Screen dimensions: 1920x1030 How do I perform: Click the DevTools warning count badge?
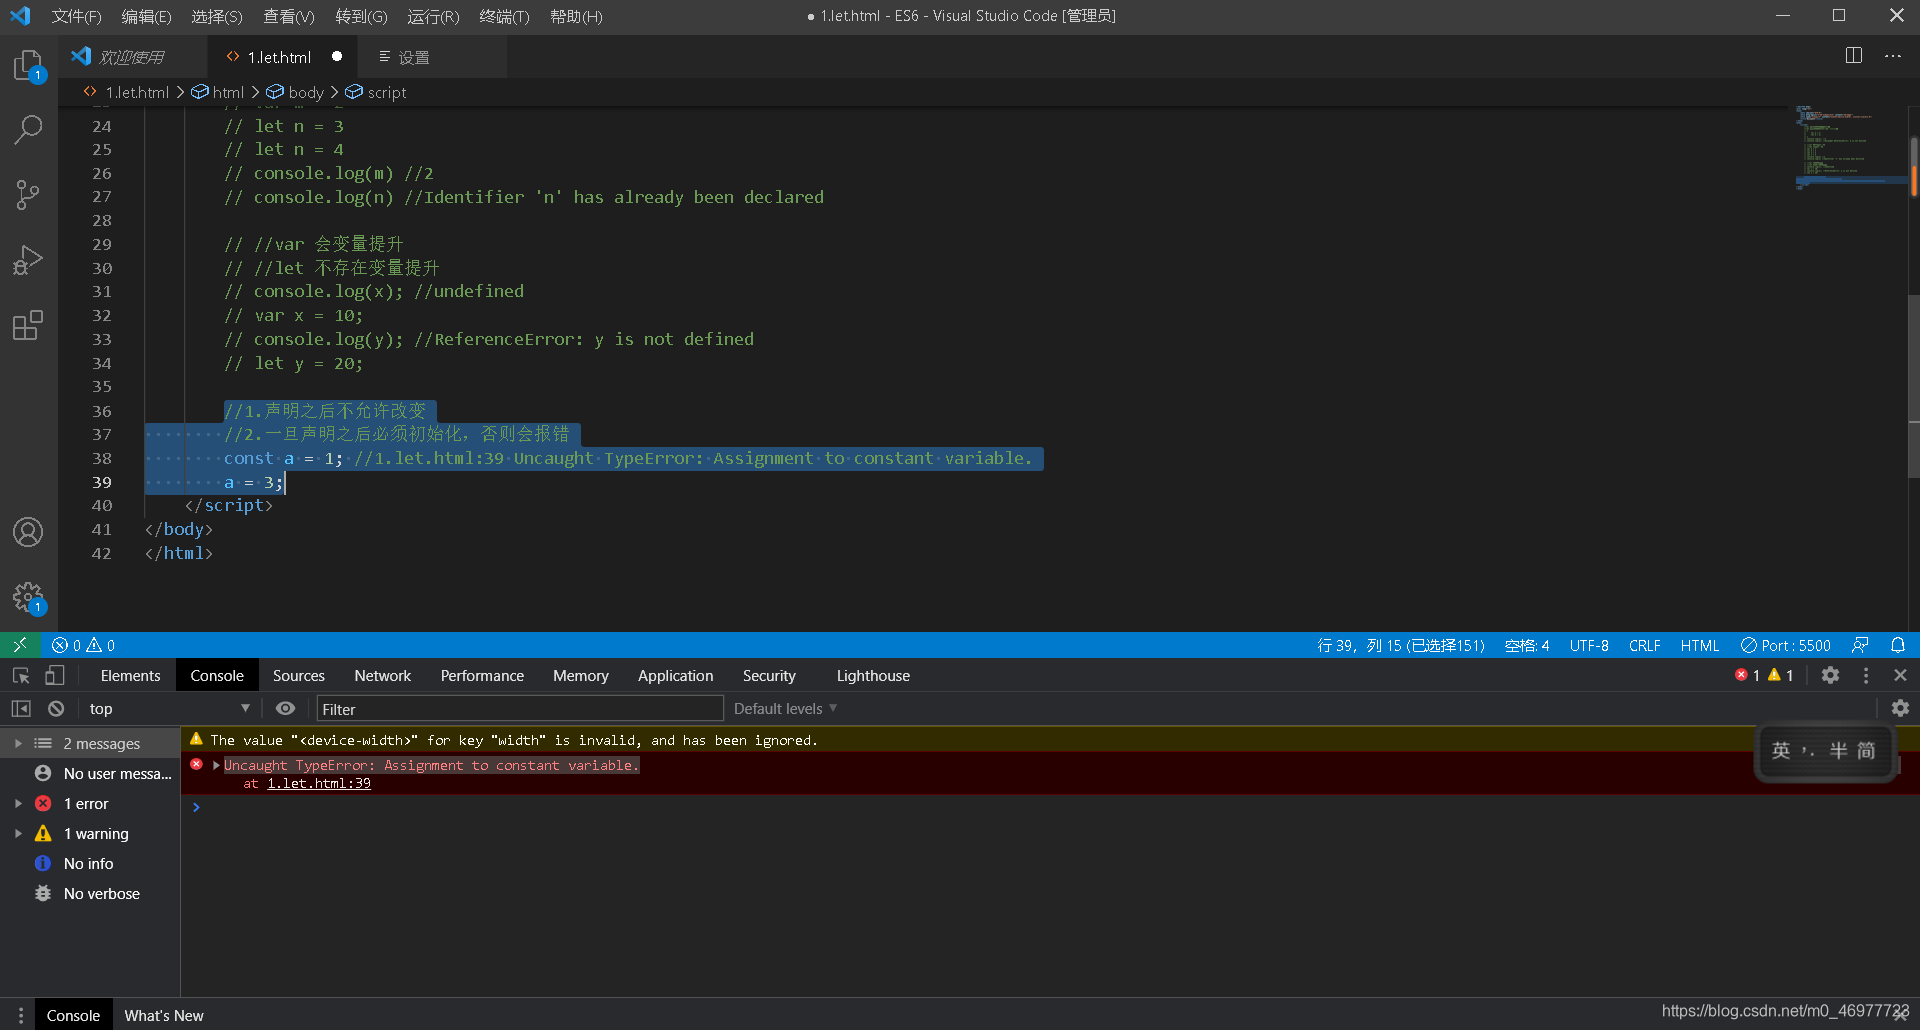(1781, 675)
